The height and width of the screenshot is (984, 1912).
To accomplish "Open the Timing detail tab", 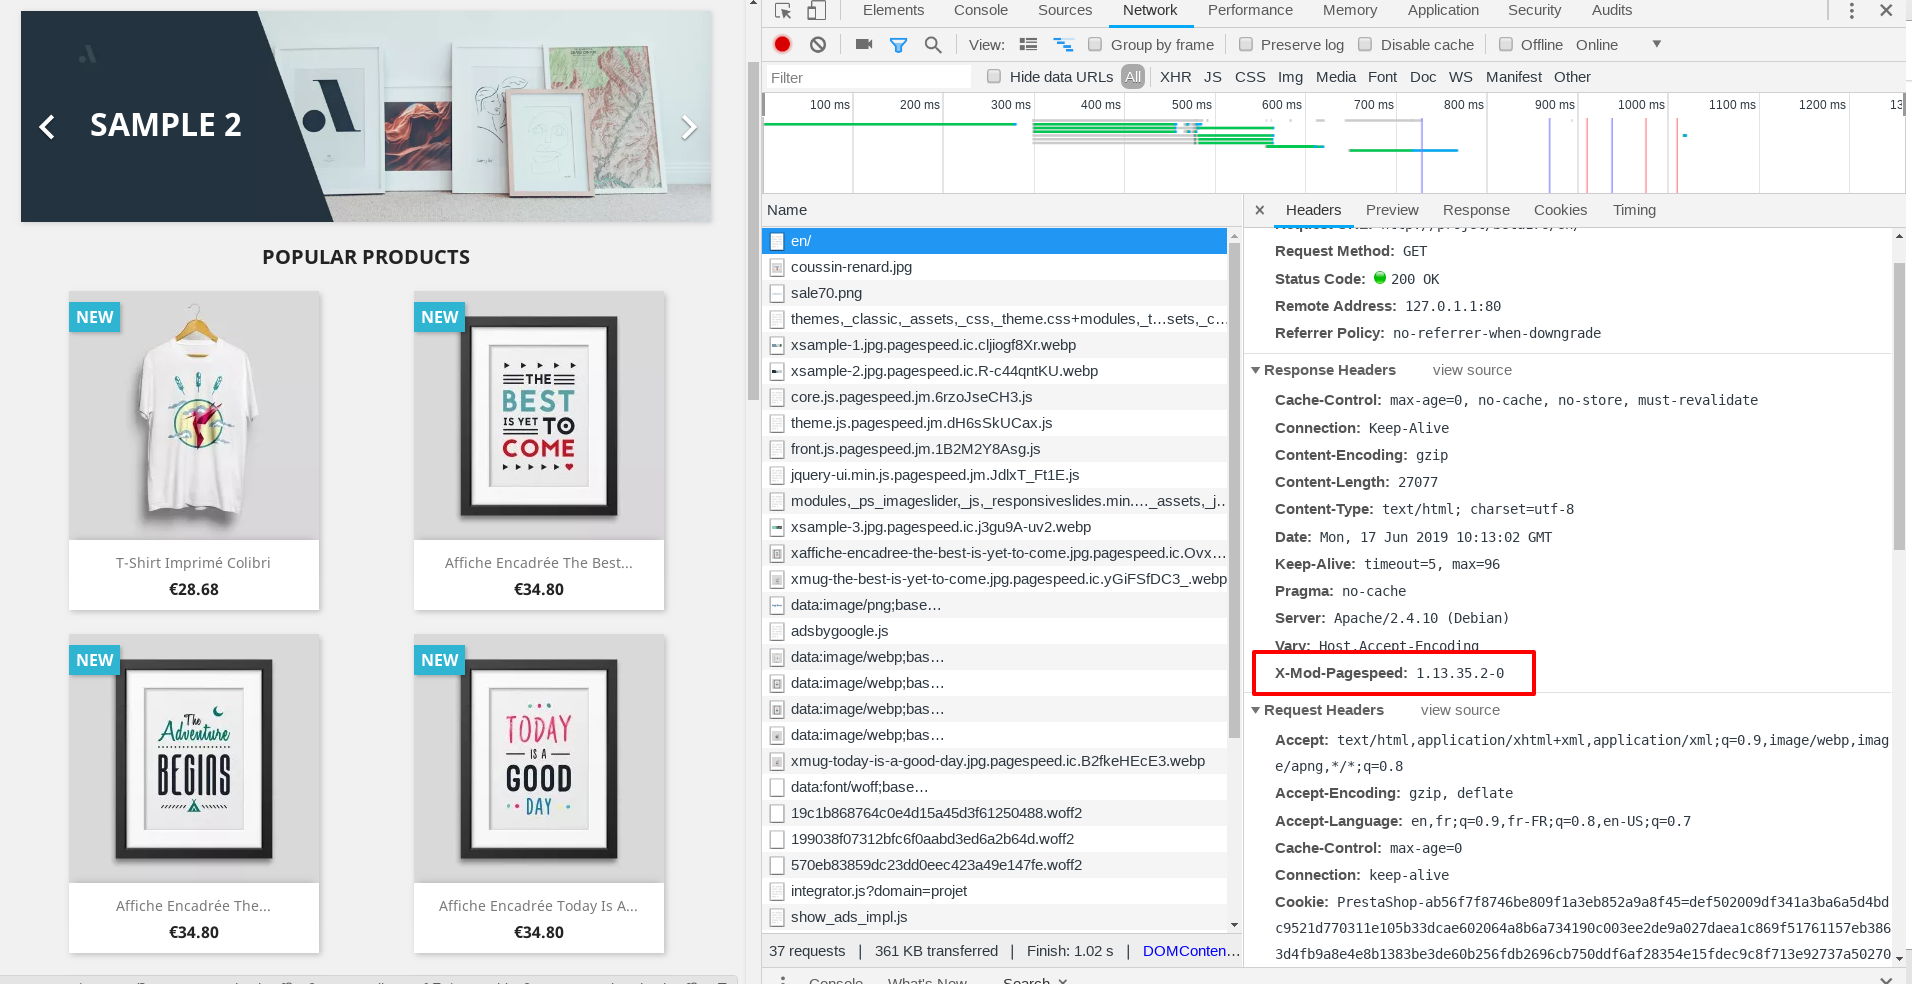I will [1634, 210].
